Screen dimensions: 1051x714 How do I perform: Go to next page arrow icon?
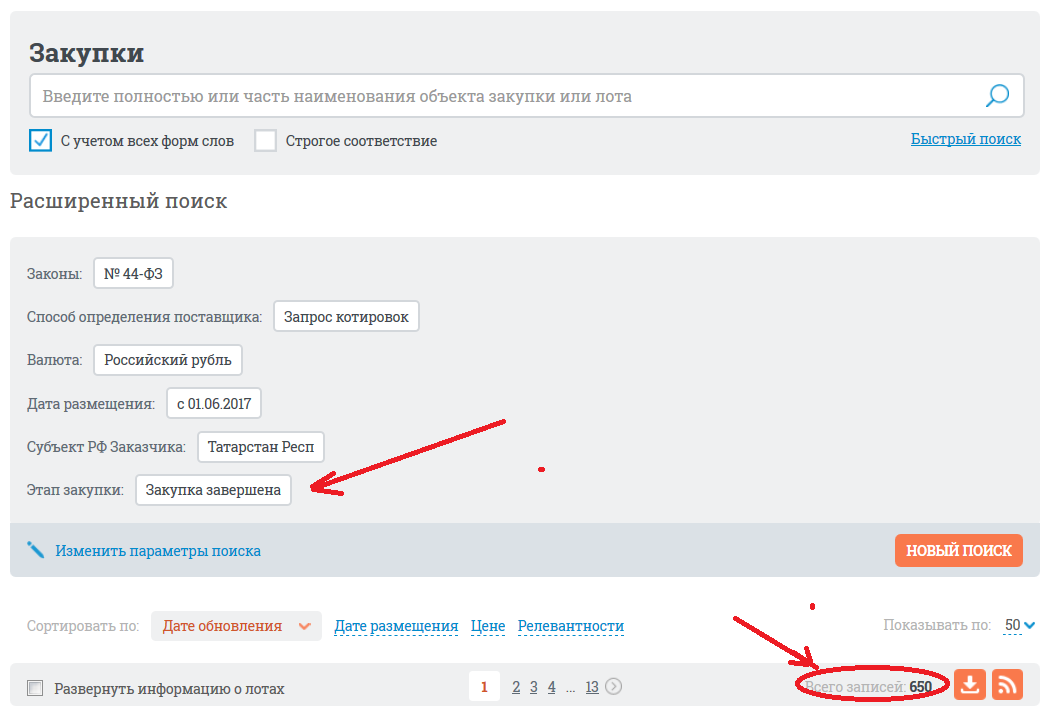tap(614, 686)
